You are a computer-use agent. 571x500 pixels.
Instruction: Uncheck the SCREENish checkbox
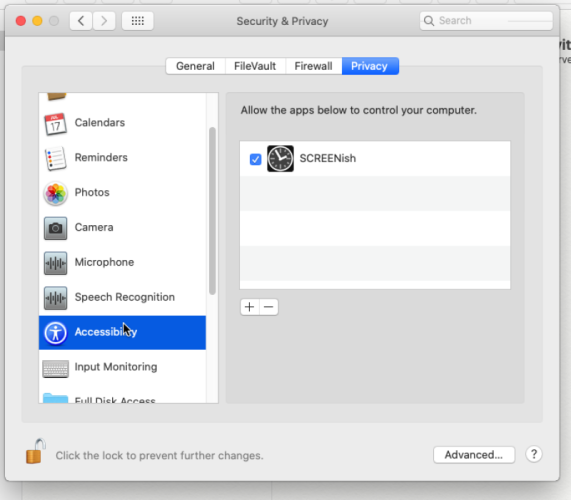click(x=255, y=159)
